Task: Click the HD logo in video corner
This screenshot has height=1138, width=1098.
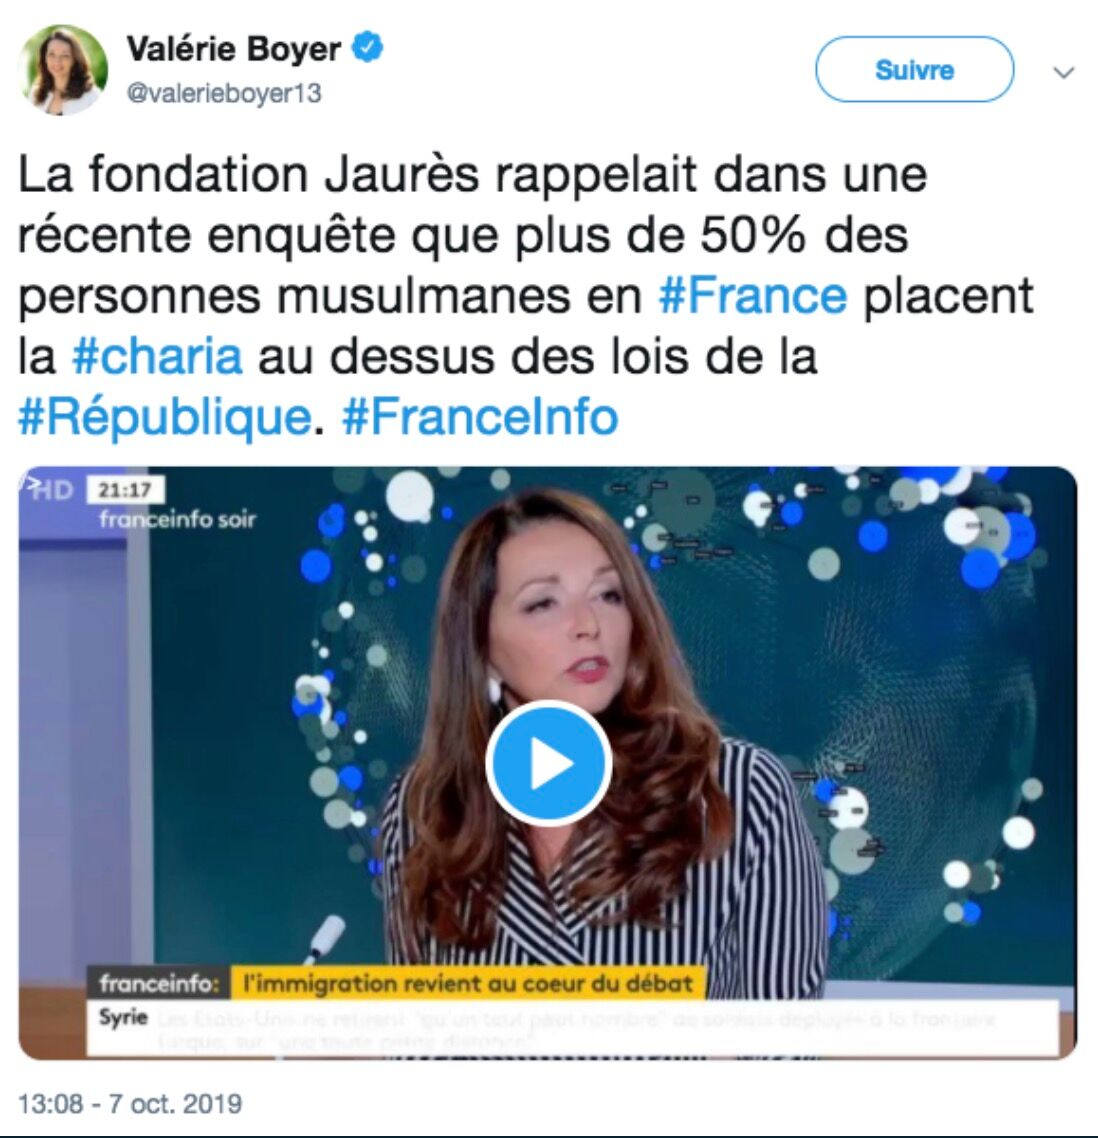Action: [x=49, y=490]
